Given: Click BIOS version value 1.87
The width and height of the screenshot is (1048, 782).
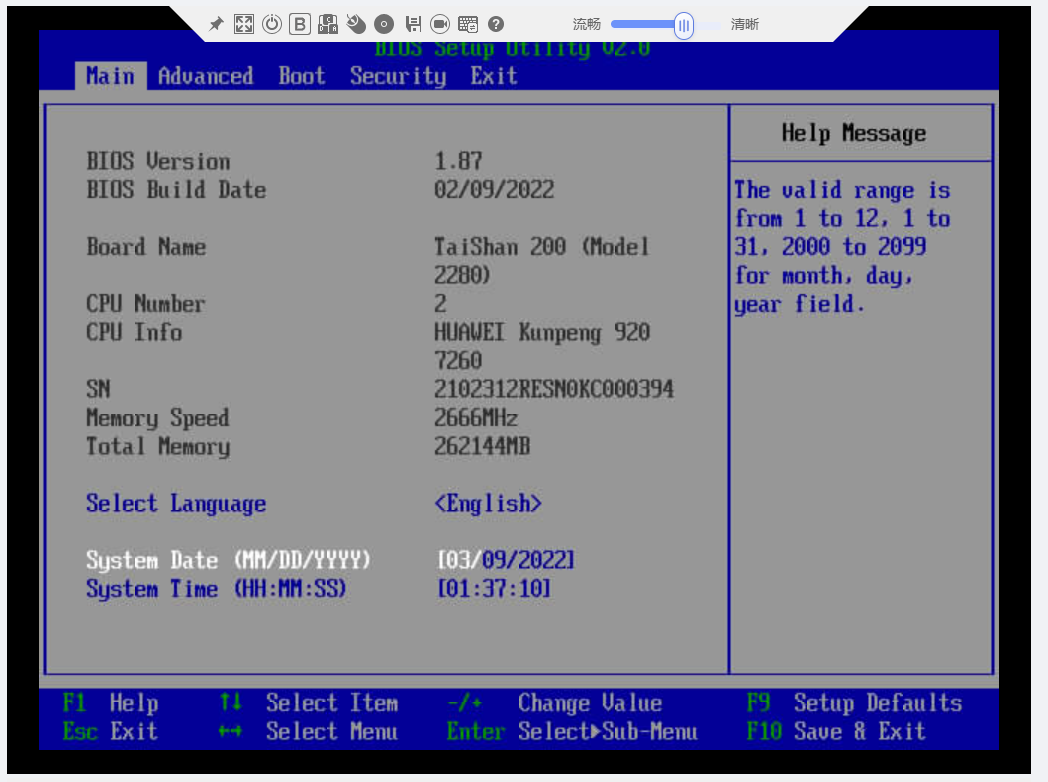Looking at the screenshot, I should click(458, 162).
